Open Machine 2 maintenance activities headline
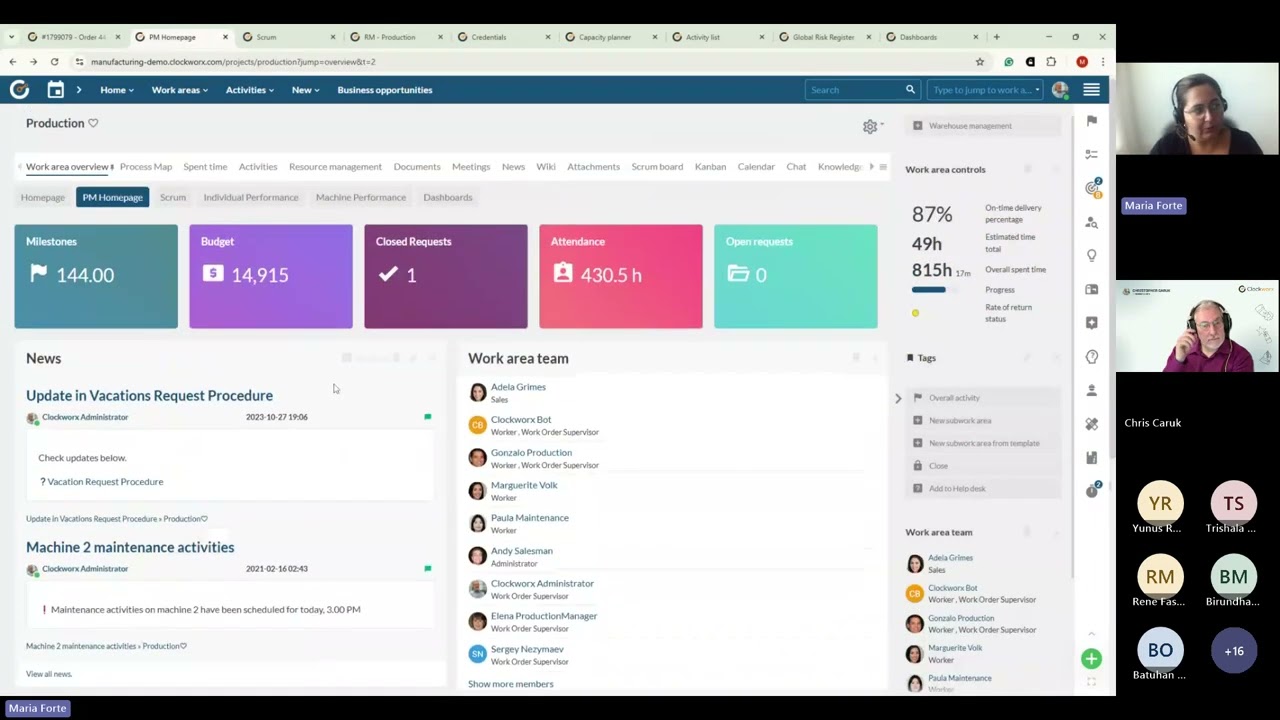 click(x=130, y=548)
